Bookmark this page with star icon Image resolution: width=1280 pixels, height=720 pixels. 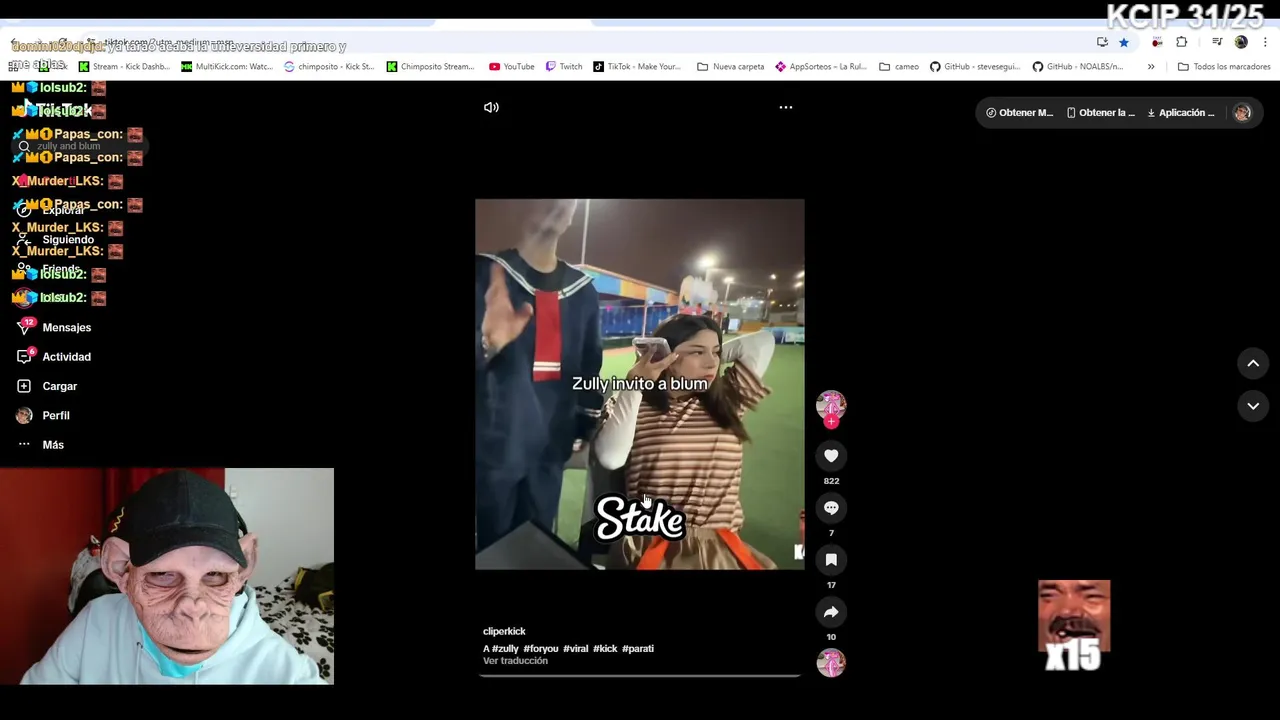[x=1124, y=42]
